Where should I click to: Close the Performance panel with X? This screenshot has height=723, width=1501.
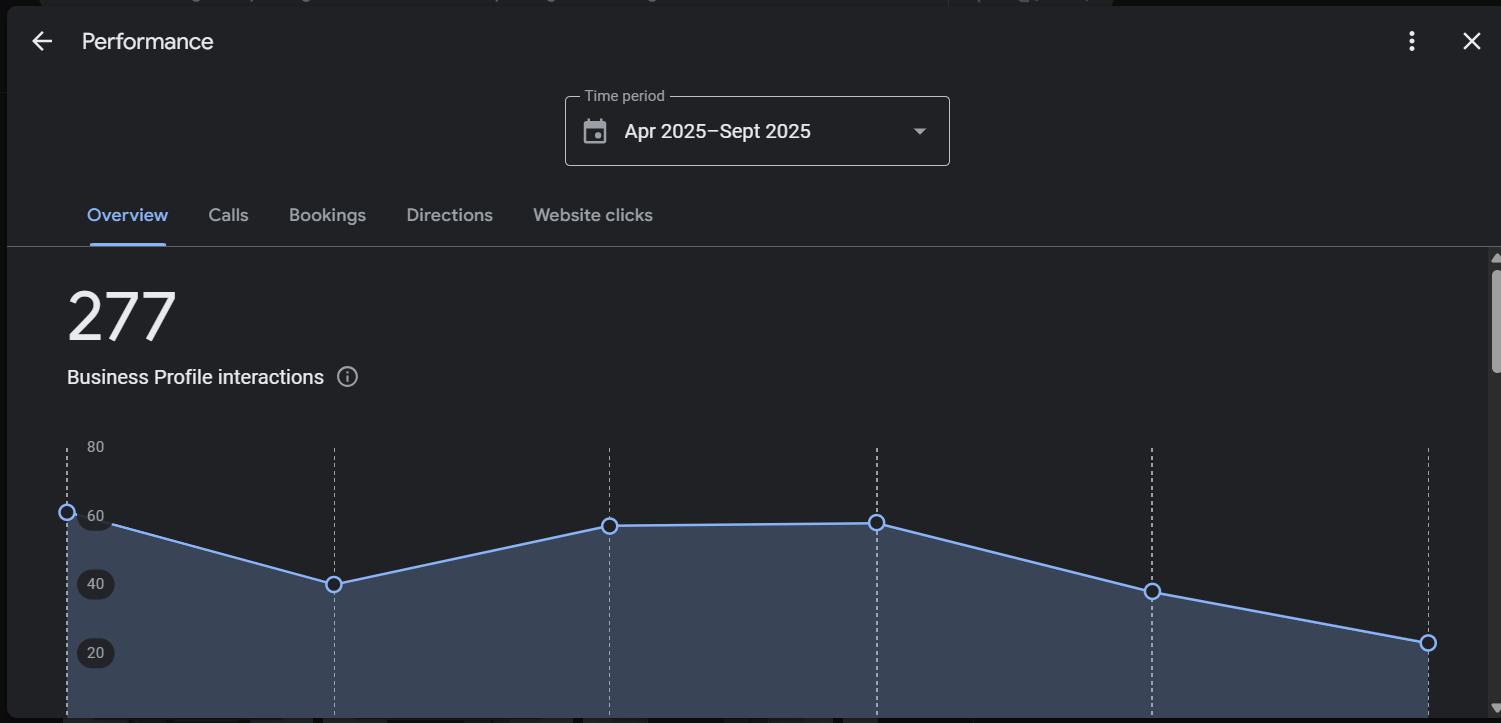point(1471,41)
